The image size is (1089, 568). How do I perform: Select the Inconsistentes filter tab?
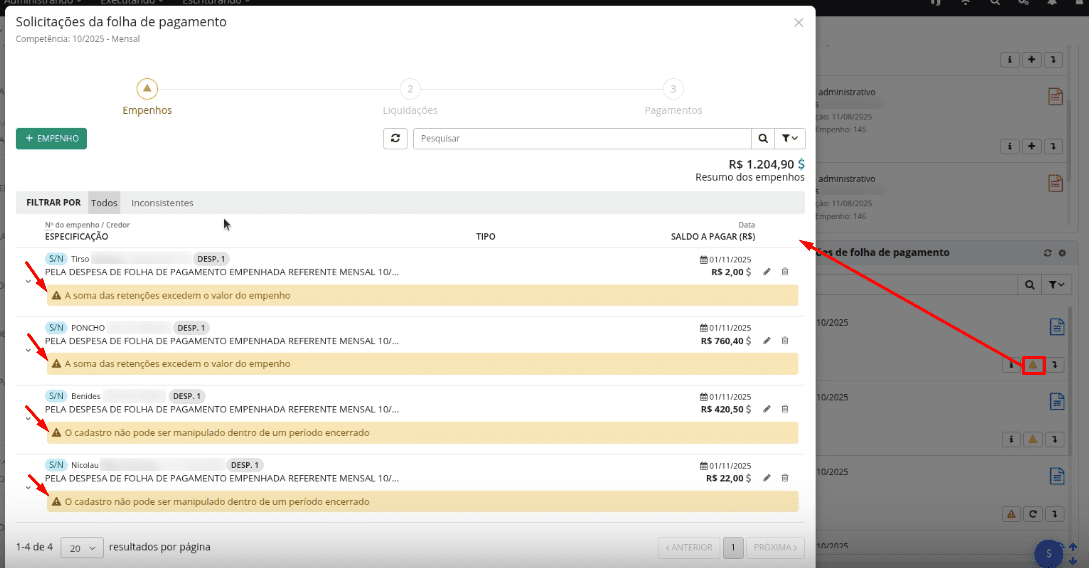point(162,203)
